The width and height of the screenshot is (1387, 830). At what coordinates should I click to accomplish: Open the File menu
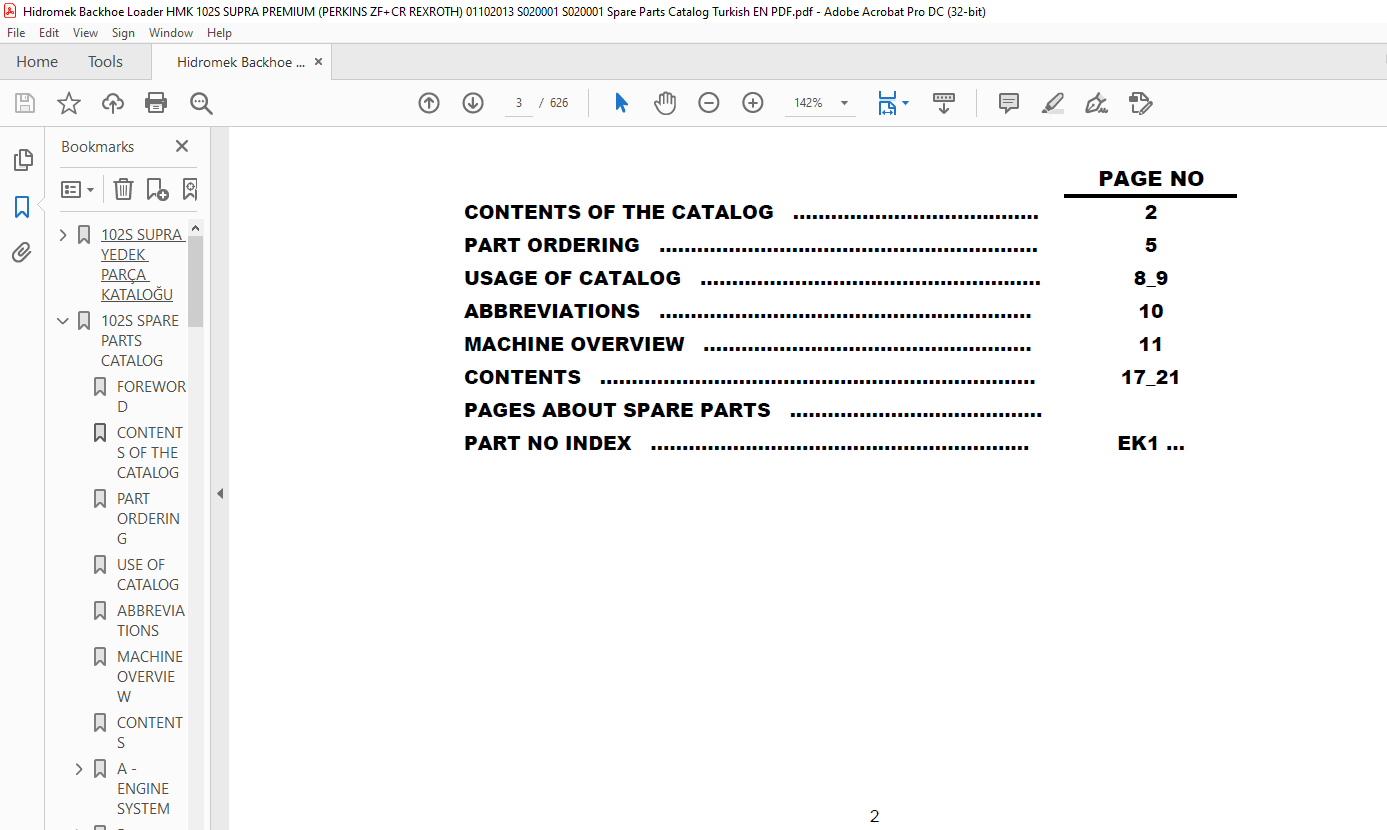[16, 33]
